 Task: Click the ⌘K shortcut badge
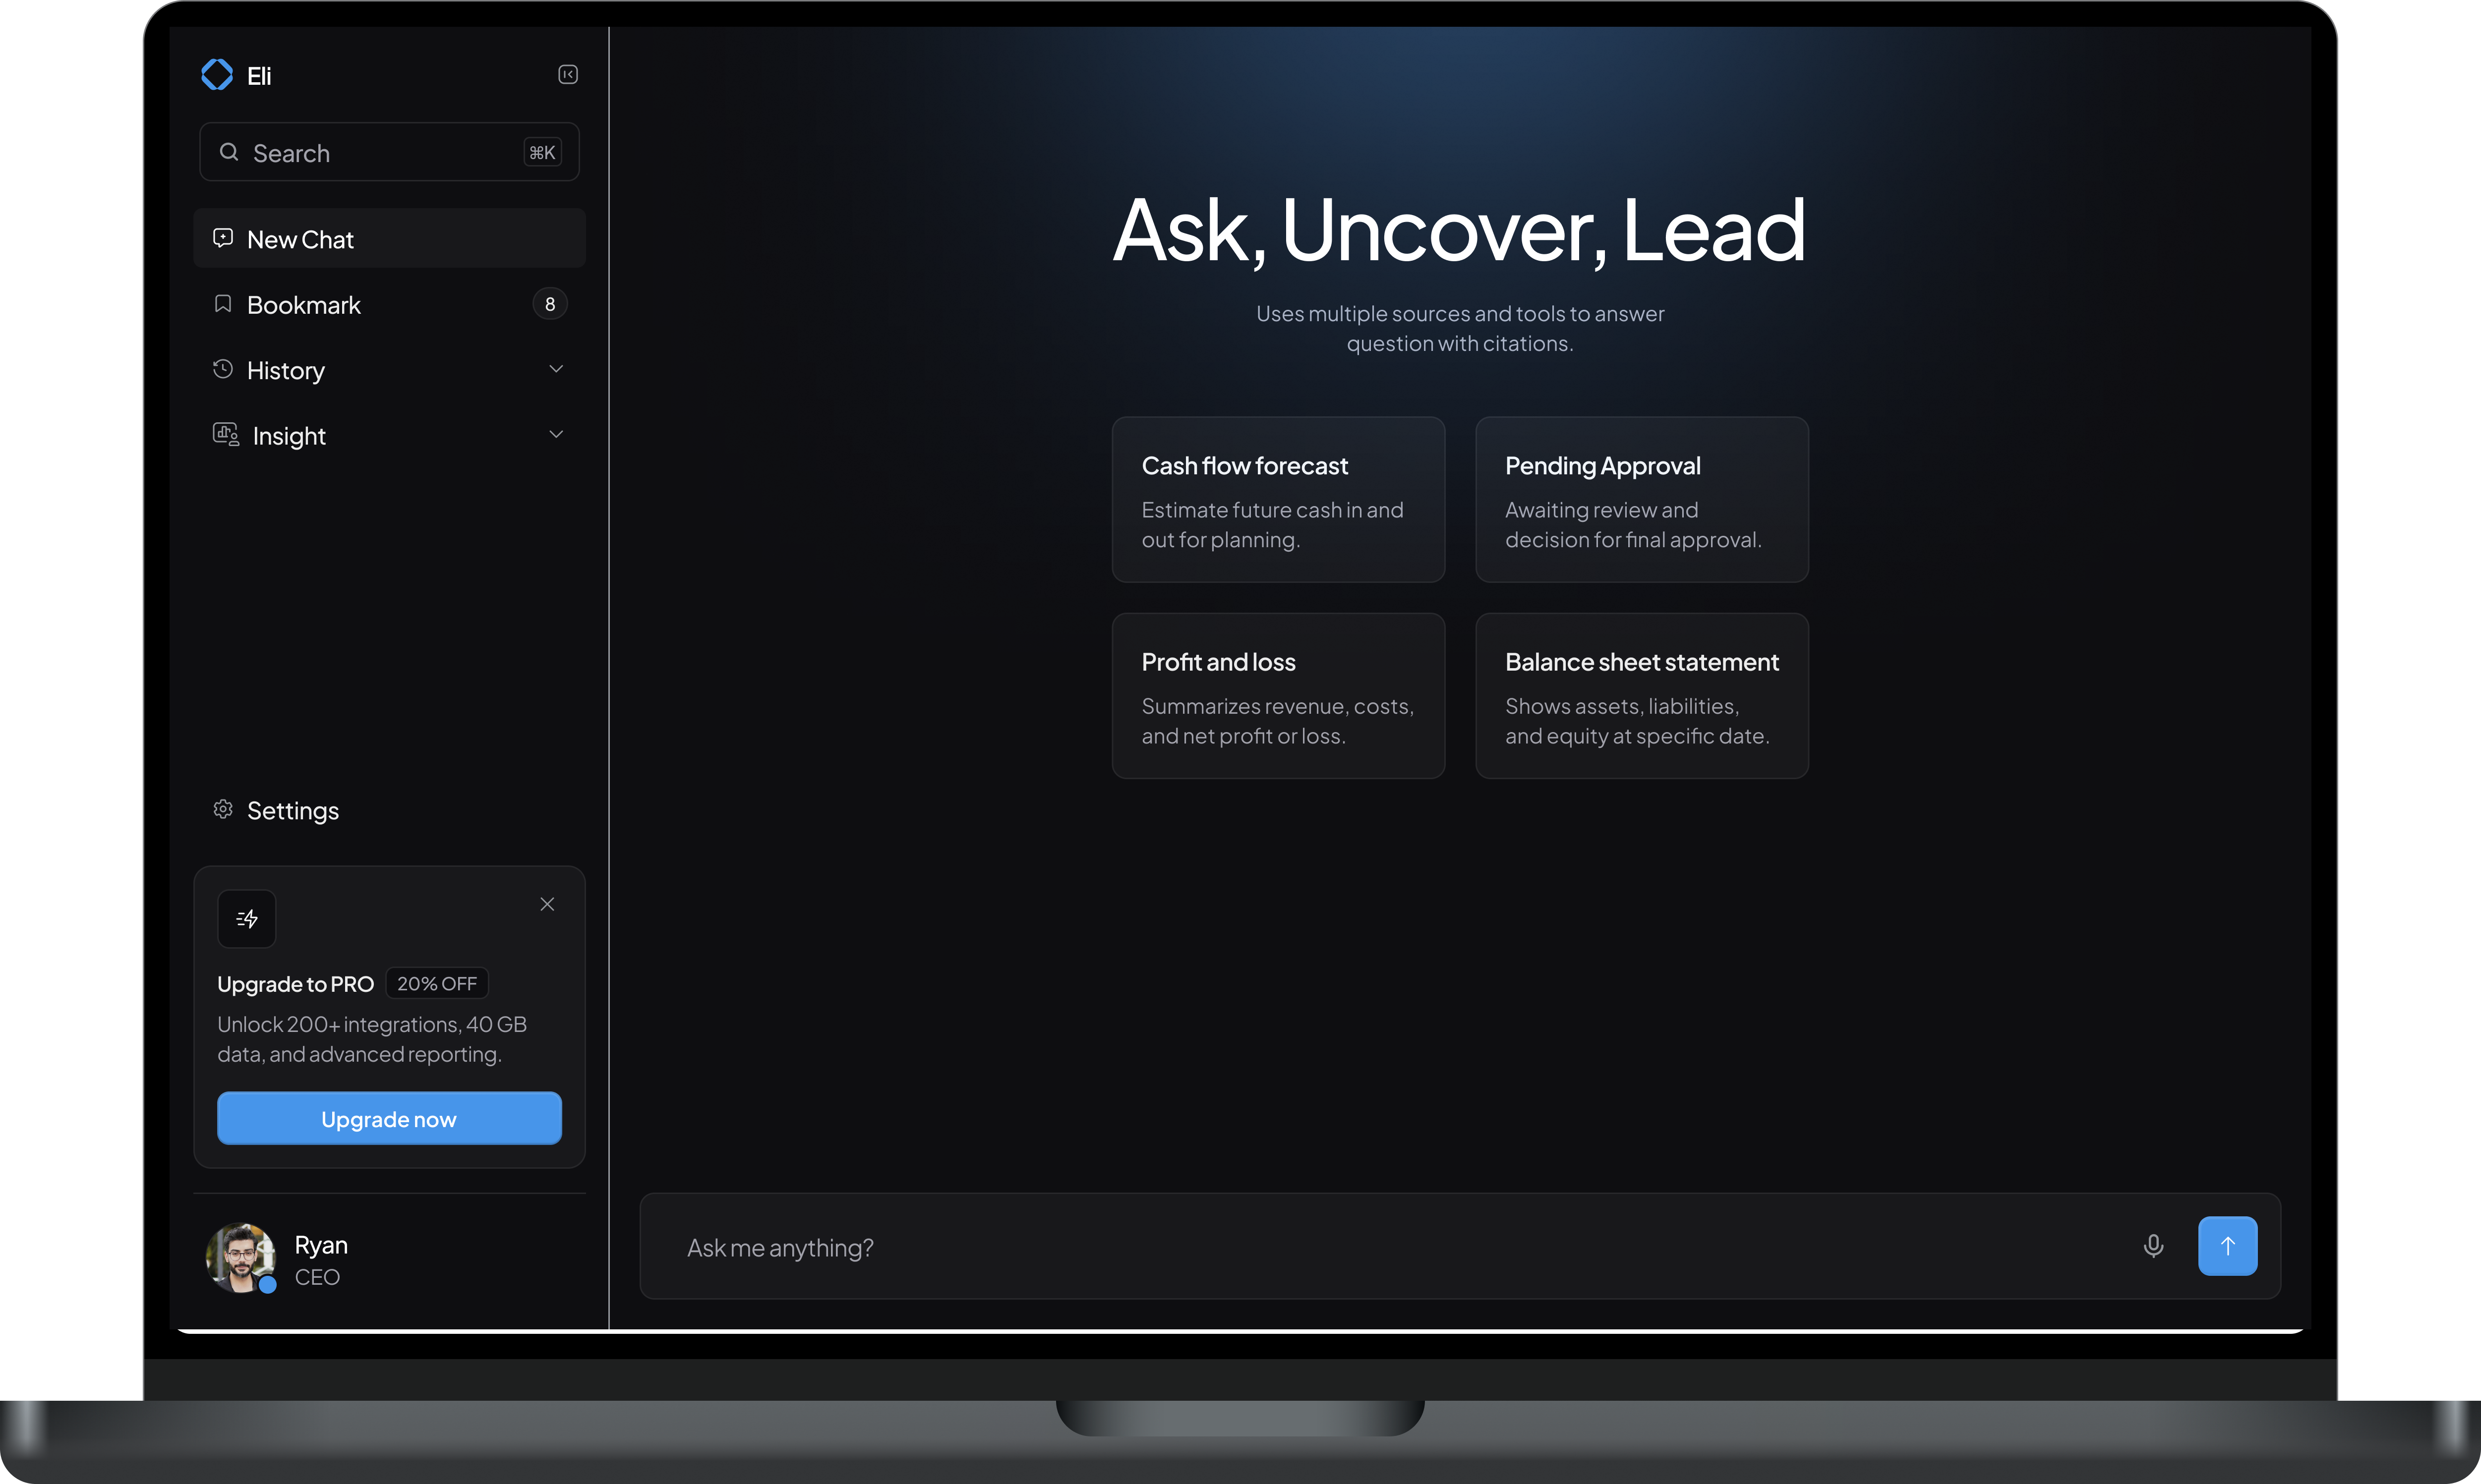pyautogui.click(x=542, y=152)
